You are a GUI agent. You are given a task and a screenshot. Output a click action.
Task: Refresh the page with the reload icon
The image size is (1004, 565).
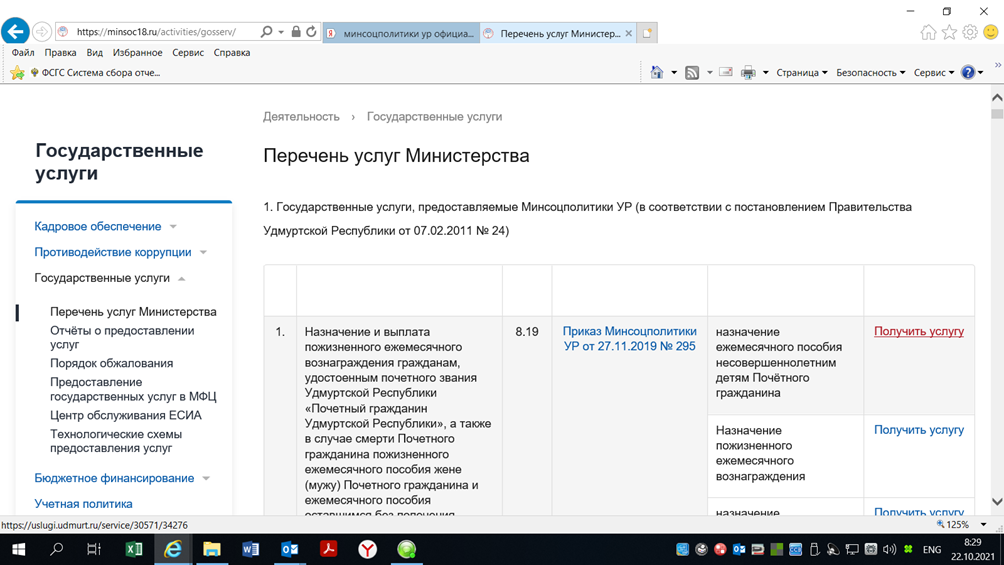tap(311, 32)
